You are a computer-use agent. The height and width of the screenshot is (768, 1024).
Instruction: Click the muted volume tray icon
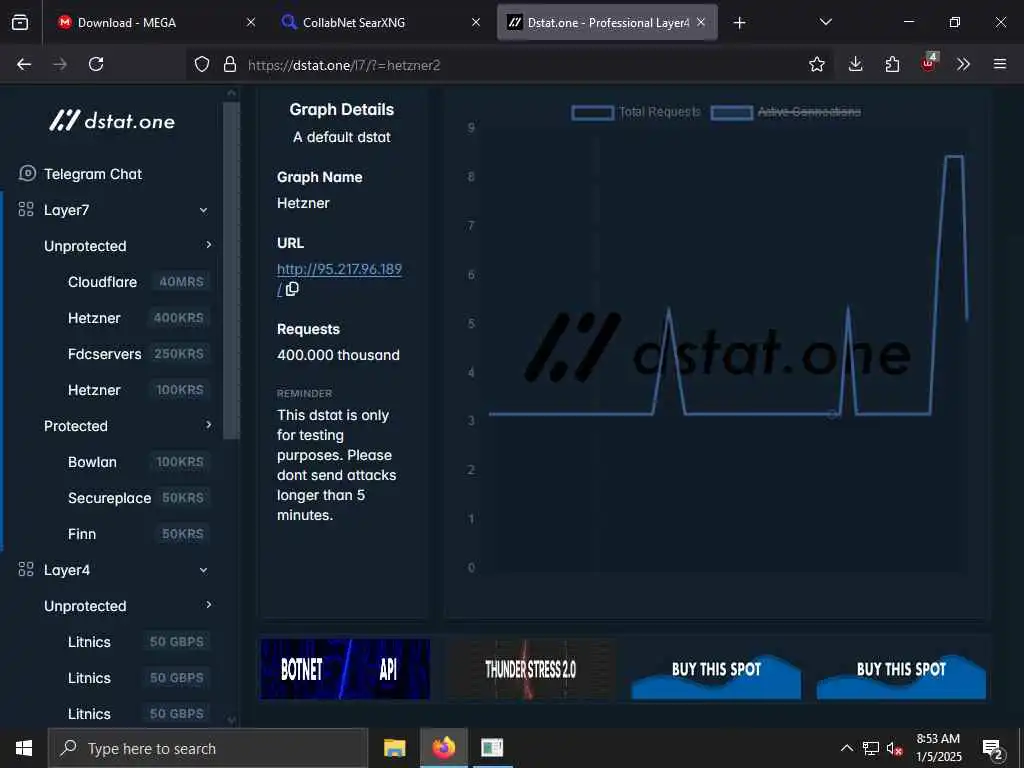[895, 749]
